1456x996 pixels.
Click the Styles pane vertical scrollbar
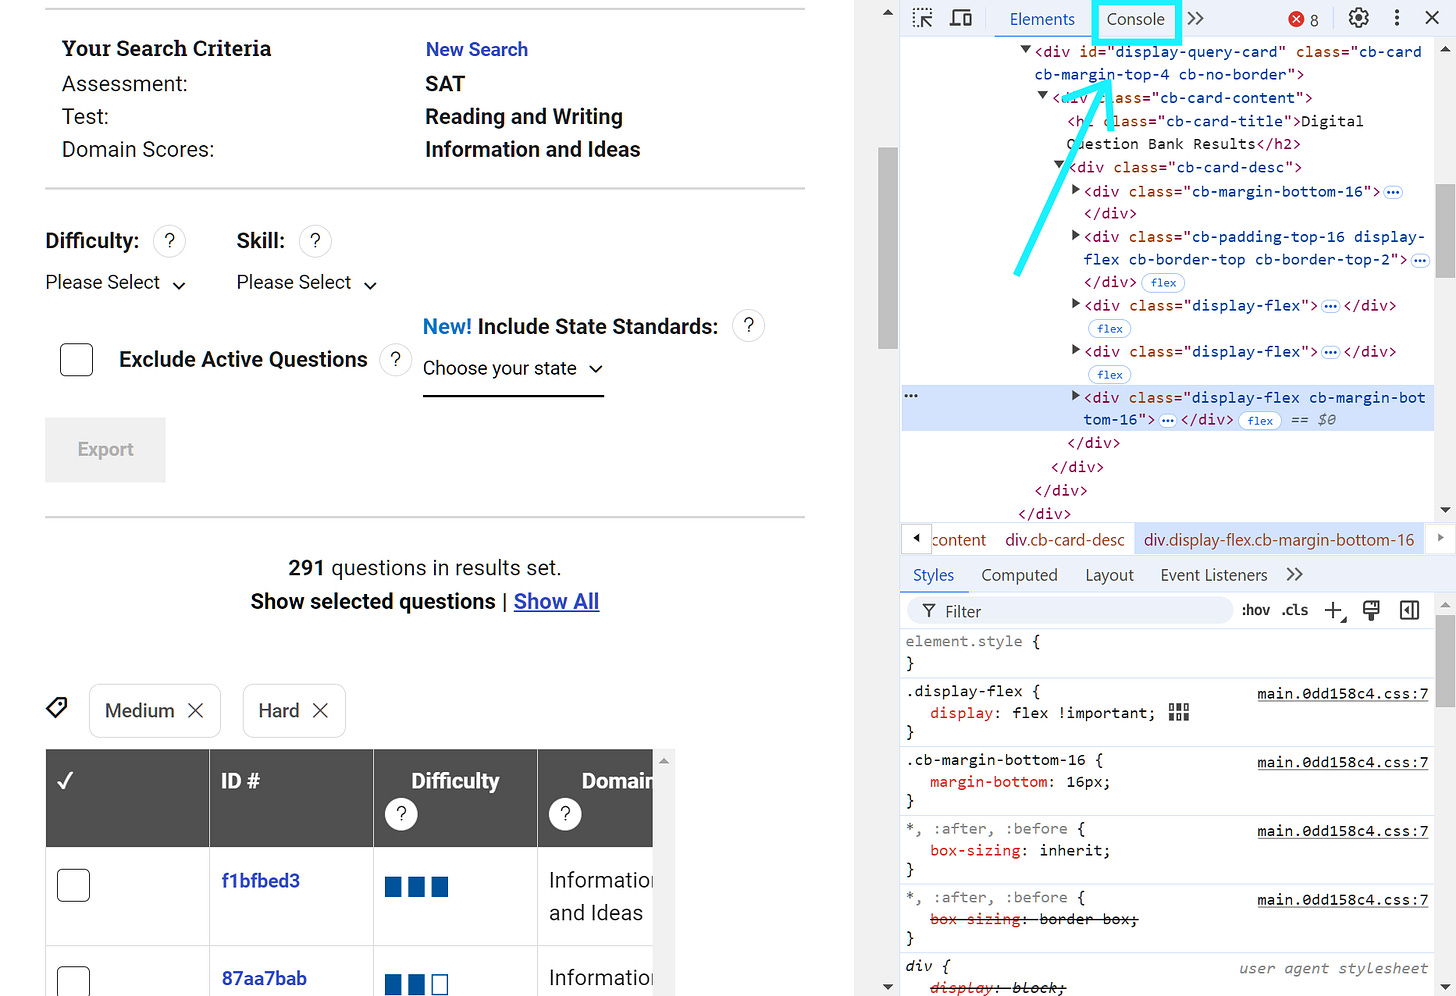coord(1445,660)
